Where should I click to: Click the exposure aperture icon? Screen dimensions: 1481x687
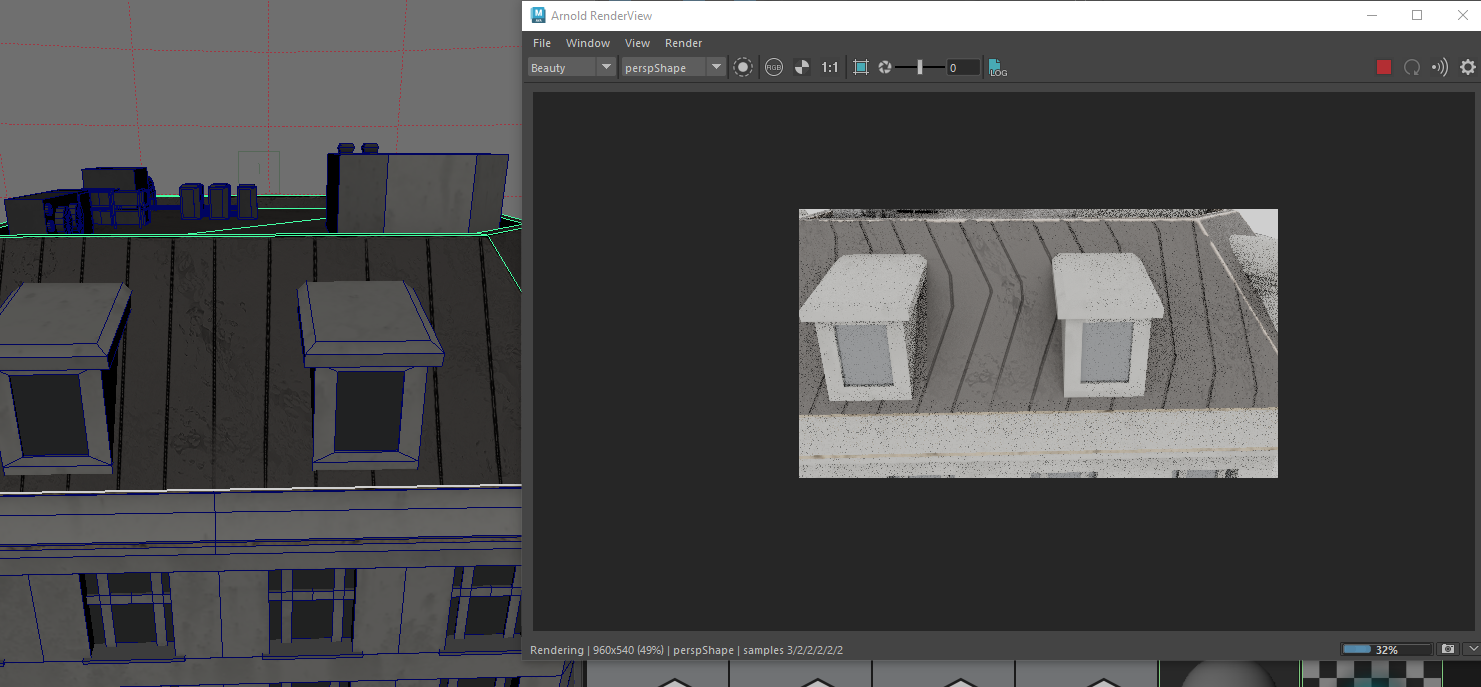tap(885, 67)
